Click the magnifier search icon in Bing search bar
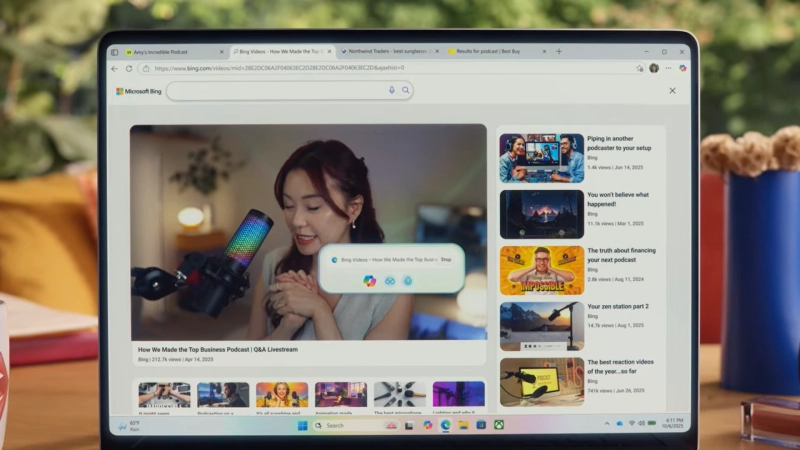This screenshot has width=800, height=450. click(405, 90)
